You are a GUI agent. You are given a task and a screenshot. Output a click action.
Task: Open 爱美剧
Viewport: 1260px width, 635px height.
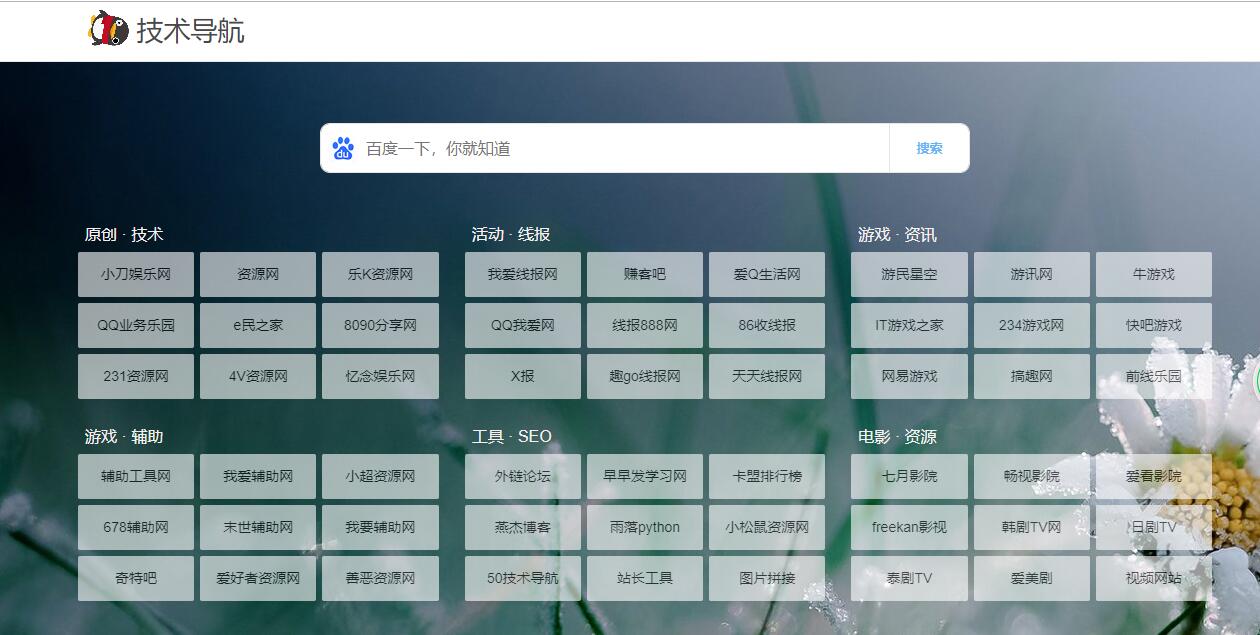pos(1031,578)
